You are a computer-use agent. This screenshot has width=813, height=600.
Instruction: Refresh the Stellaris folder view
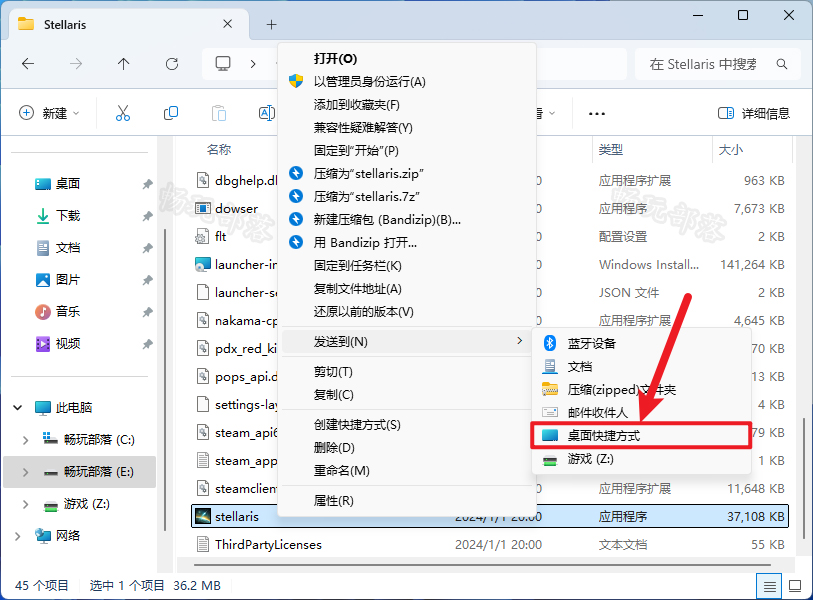[x=172, y=64]
